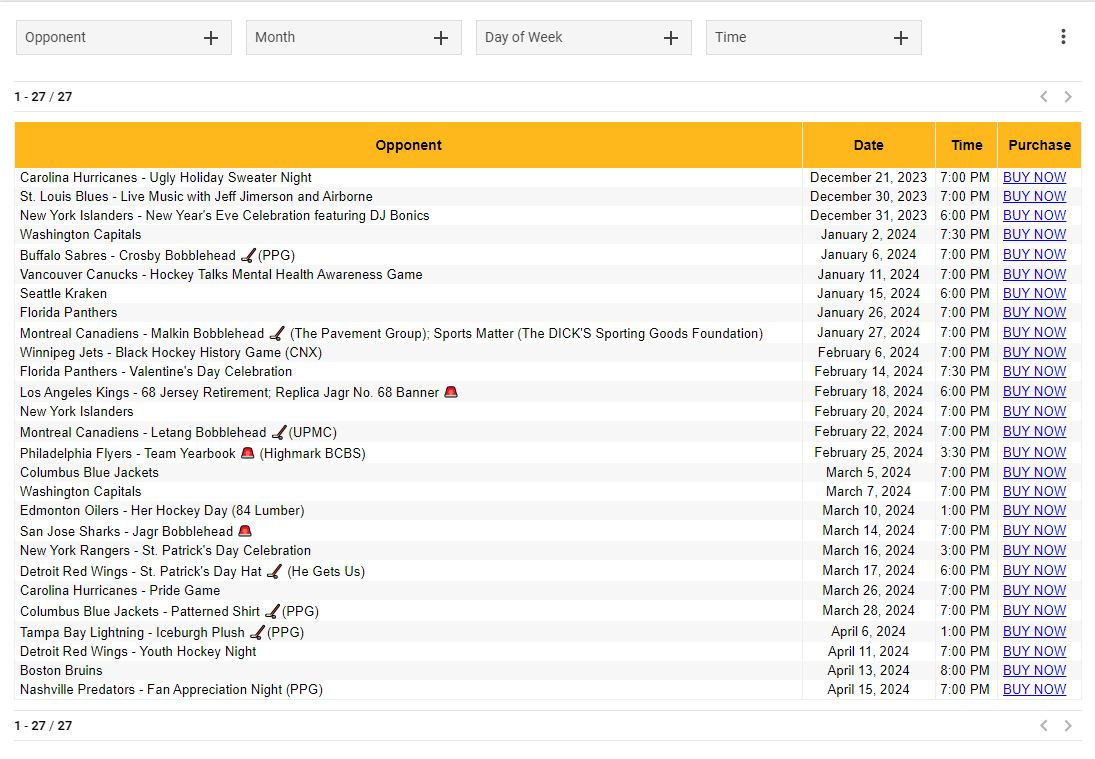The image size is (1095, 759).
Task: Go to previous page using top arrow
Action: pyautogui.click(x=1044, y=97)
